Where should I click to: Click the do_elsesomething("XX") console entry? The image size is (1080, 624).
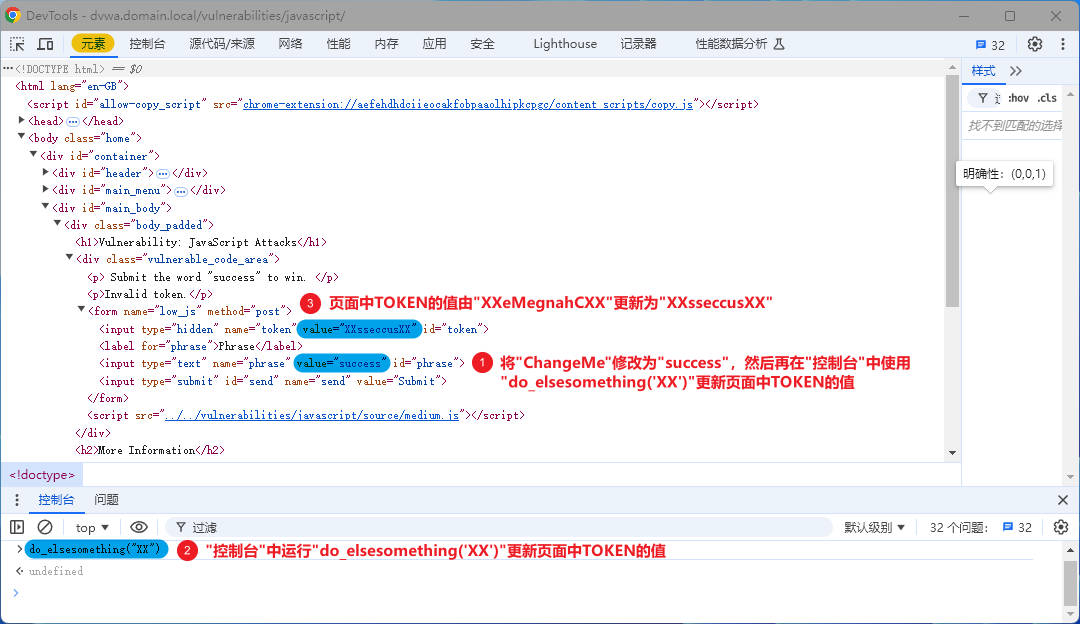[x=96, y=549]
